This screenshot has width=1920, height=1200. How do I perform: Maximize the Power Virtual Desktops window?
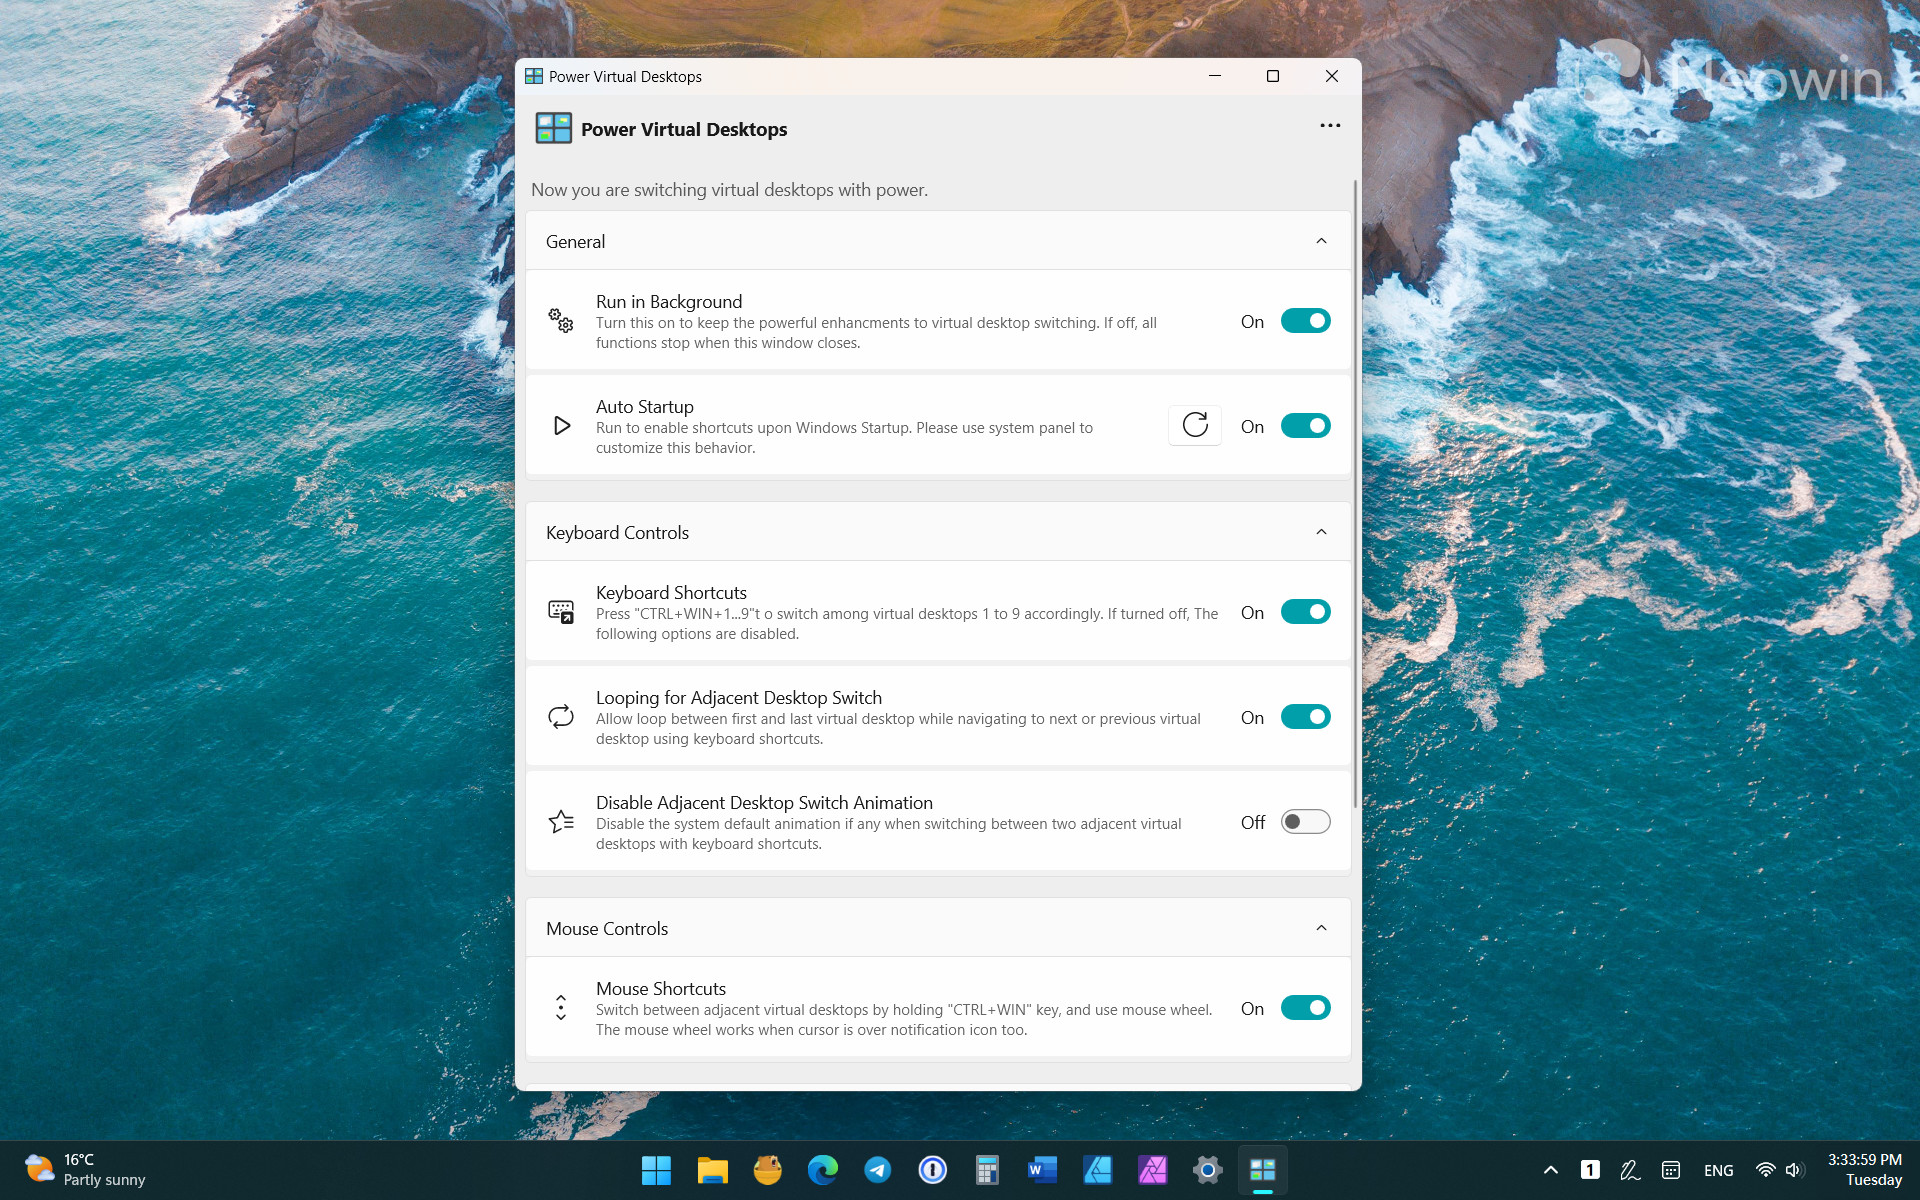(1273, 76)
